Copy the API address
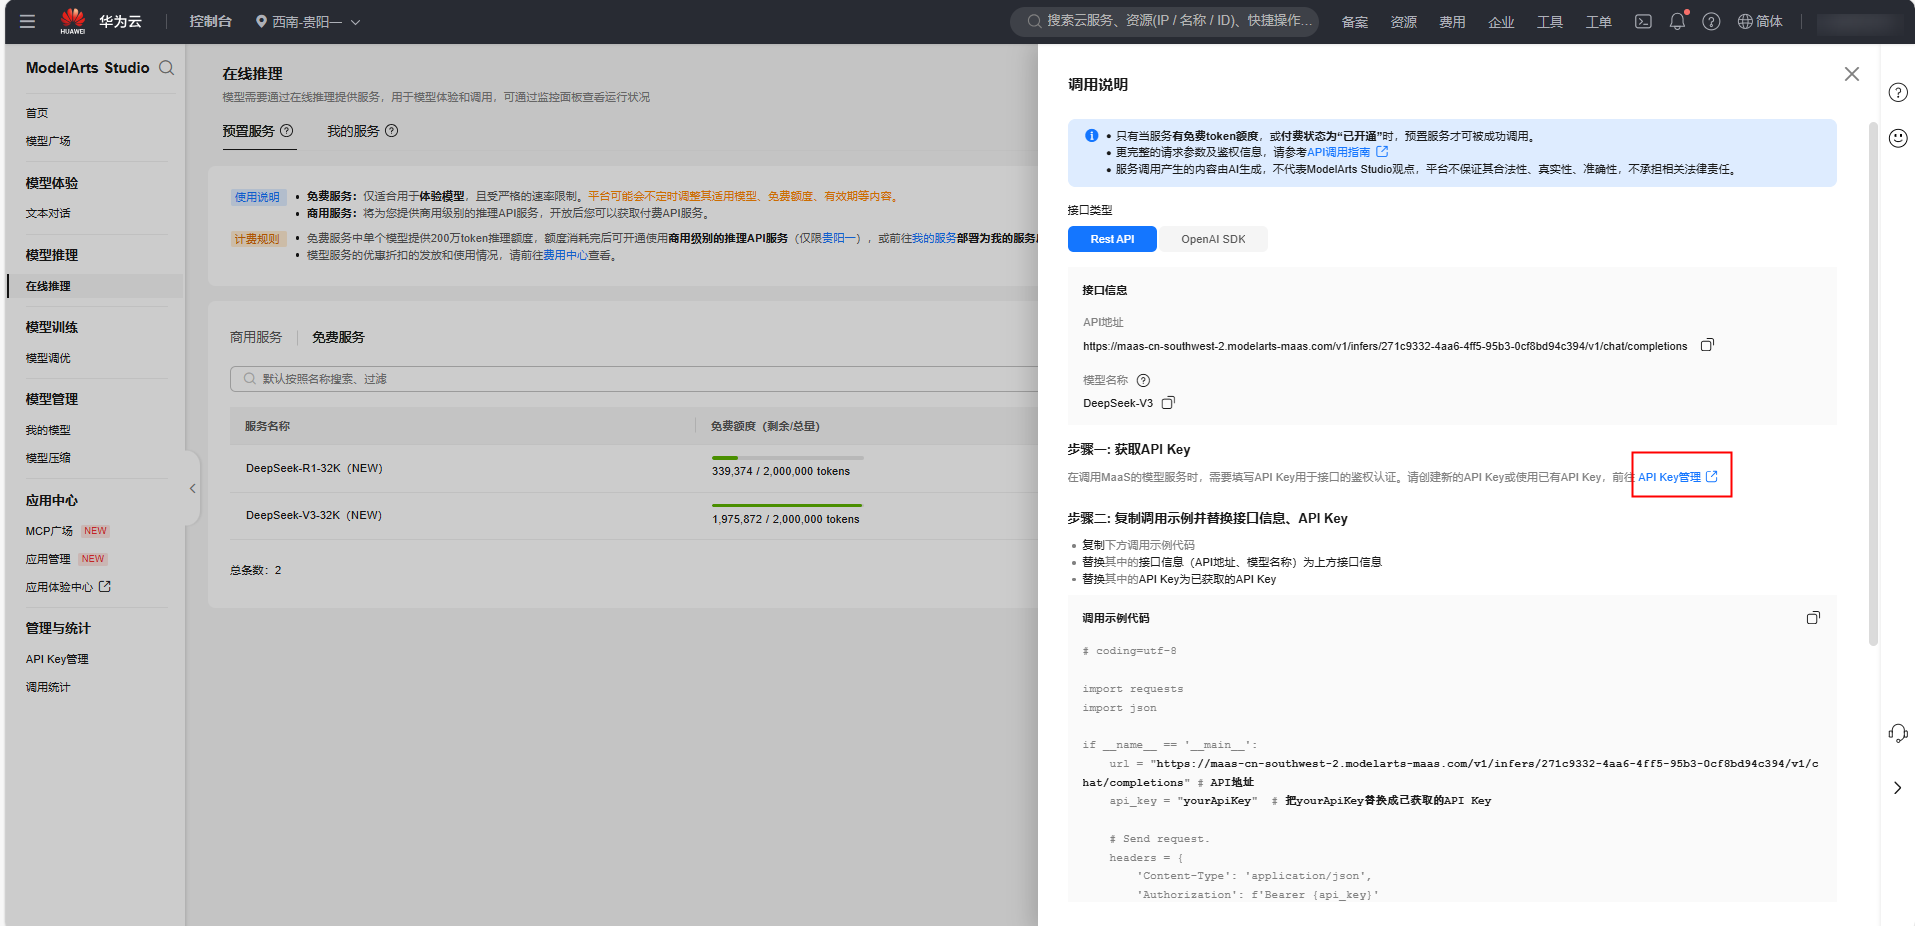This screenshot has width=1915, height=926. (x=1707, y=345)
